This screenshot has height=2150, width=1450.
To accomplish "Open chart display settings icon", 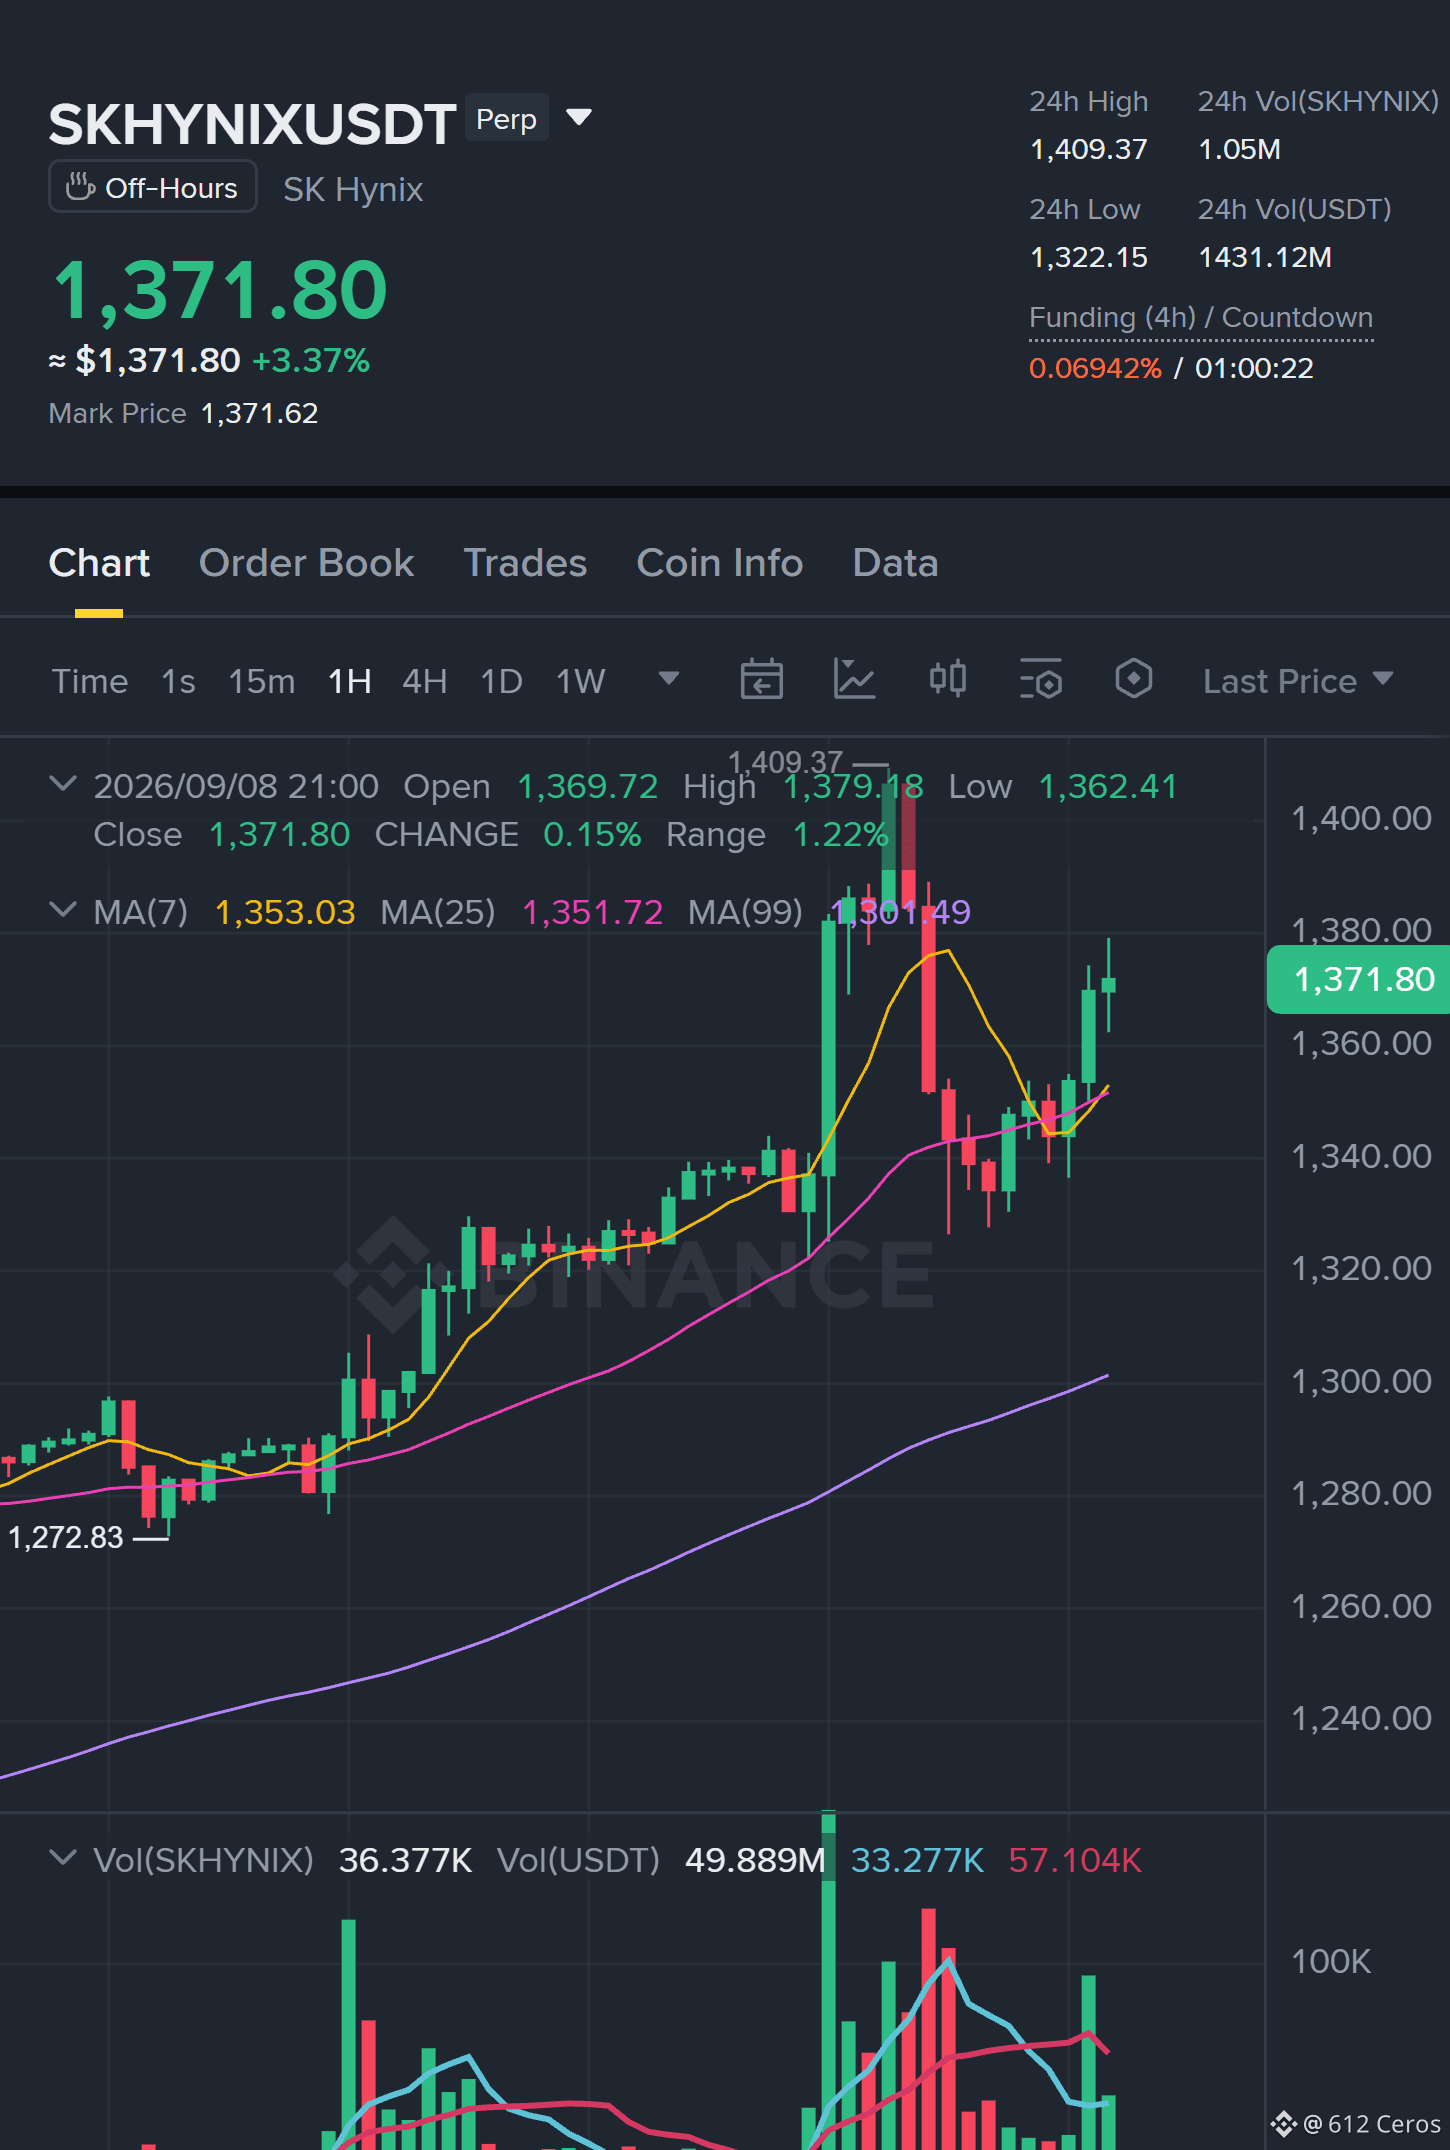I will coord(1041,680).
